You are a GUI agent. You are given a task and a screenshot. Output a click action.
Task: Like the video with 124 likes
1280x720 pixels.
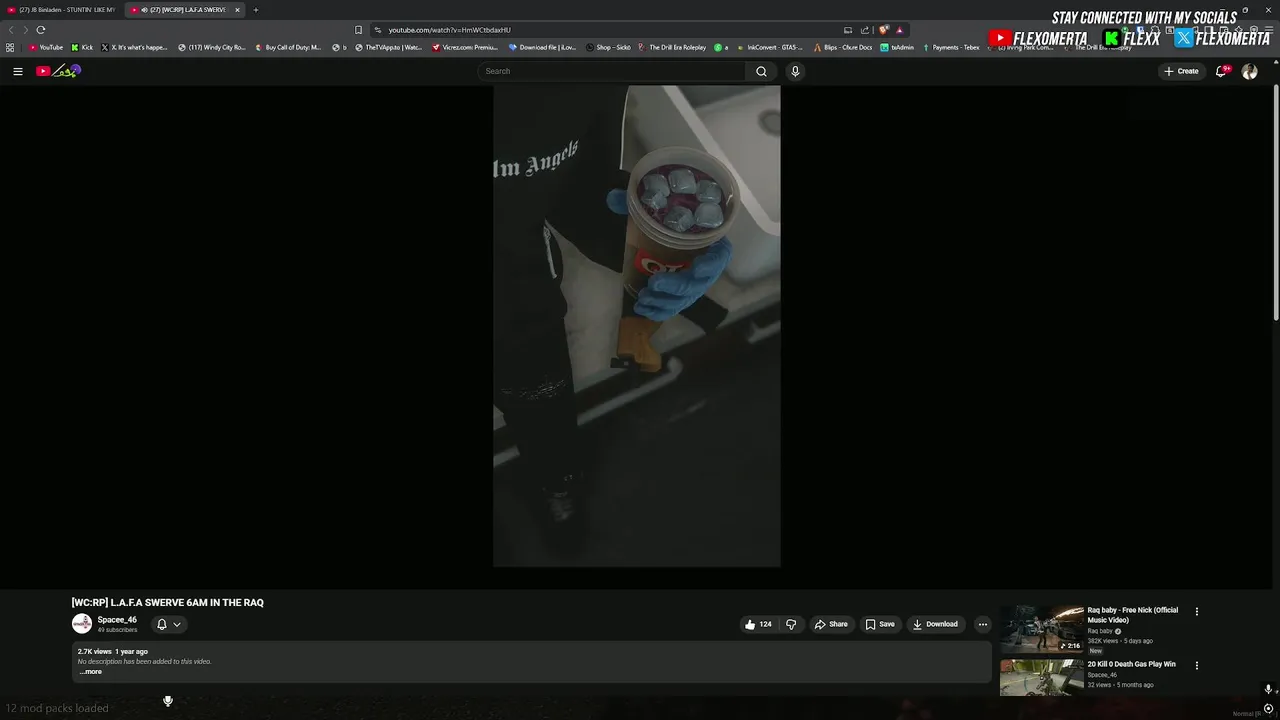point(758,624)
